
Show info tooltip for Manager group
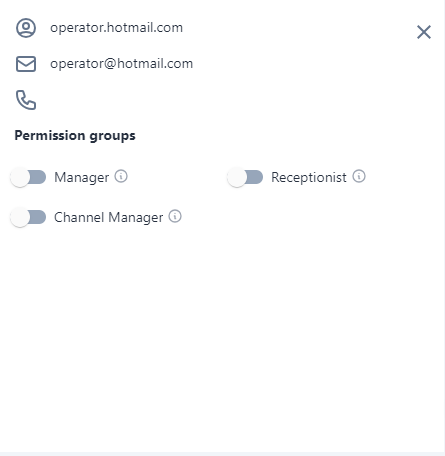pos(121,176)
